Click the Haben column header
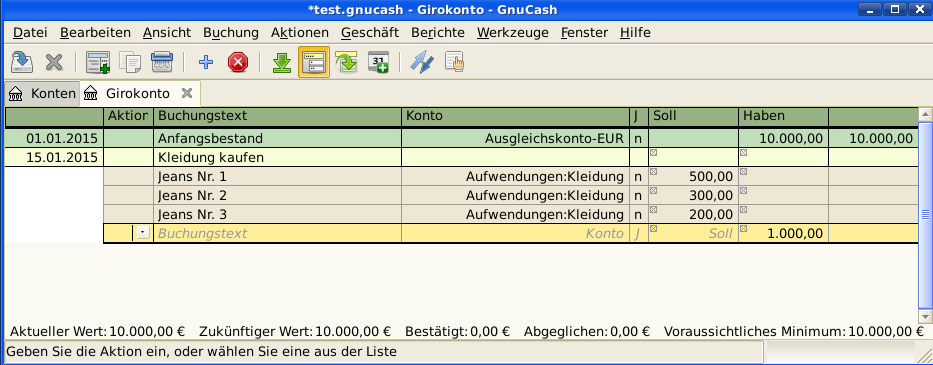The image size is (933, 365). tap(784, 117)
